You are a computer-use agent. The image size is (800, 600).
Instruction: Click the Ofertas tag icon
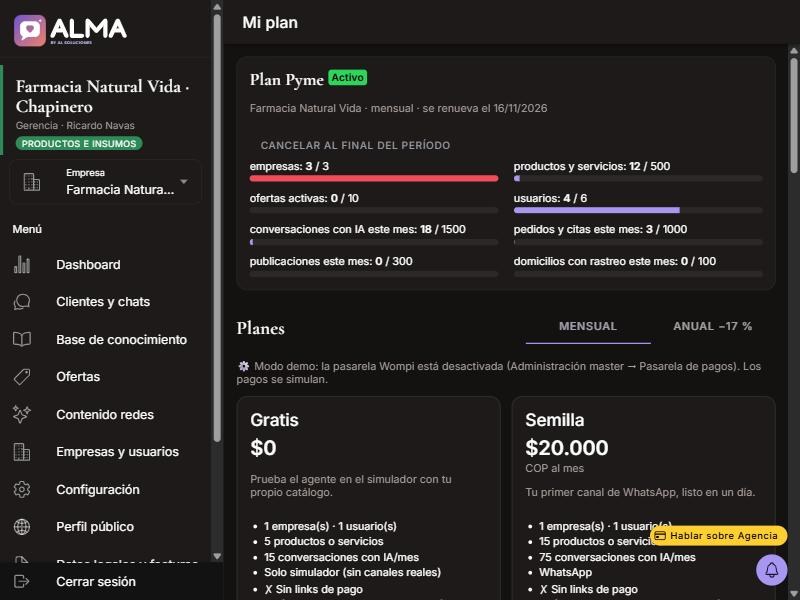pos(21,377)
